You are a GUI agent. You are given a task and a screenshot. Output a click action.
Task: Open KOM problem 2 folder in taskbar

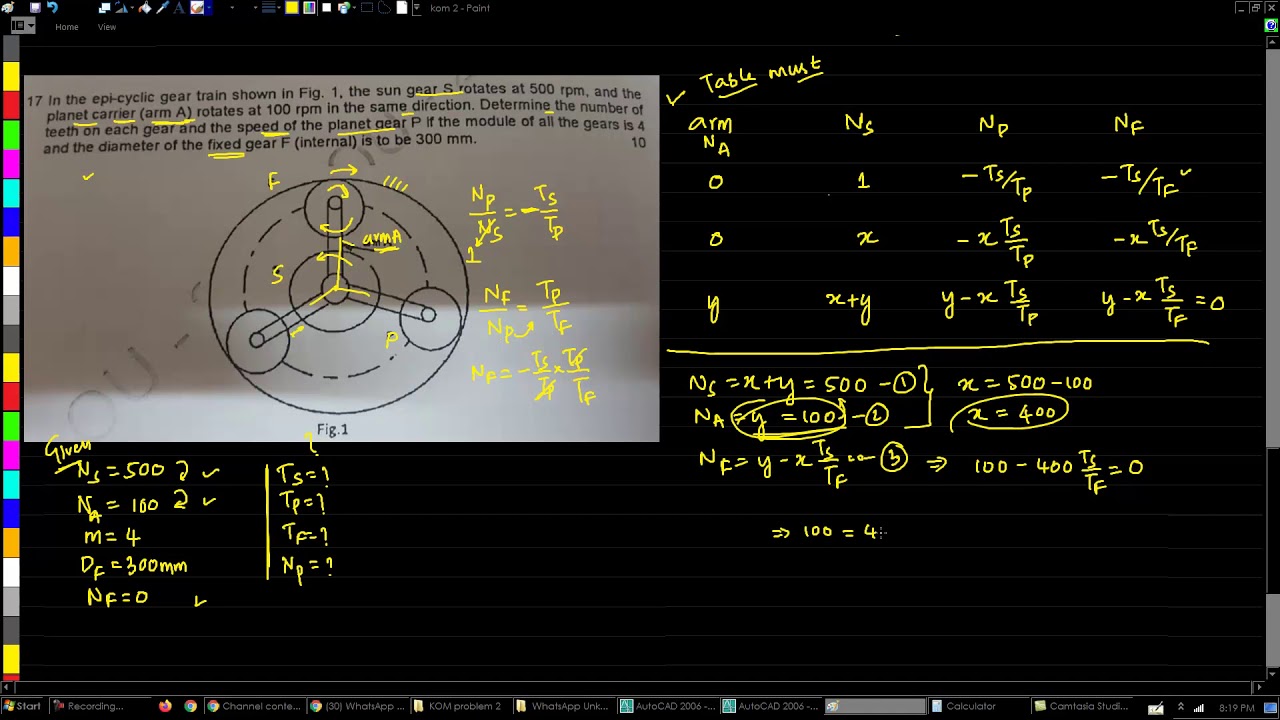point(460,706)
